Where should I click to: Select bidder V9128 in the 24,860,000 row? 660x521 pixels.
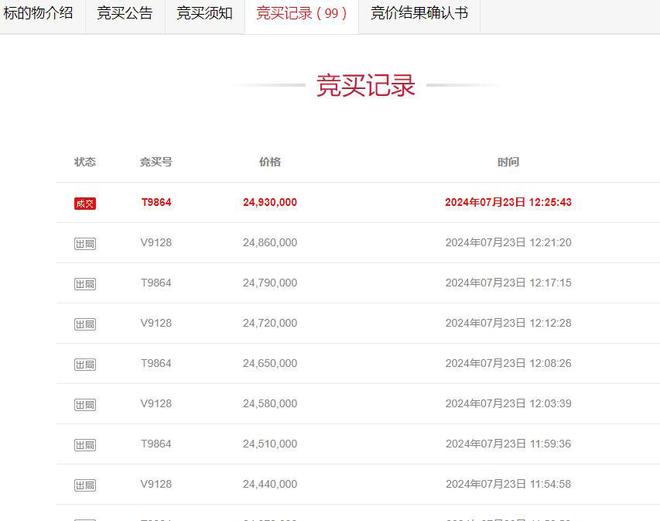pyautogui.click(x=156, y=242)
